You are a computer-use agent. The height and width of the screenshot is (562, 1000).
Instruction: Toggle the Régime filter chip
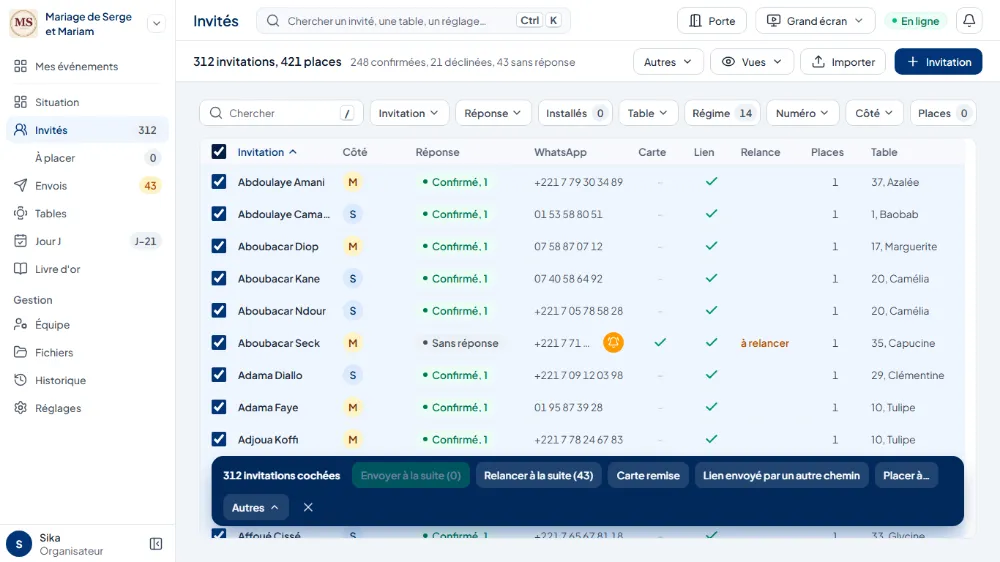pyautogui.click(x=722, y=113)
